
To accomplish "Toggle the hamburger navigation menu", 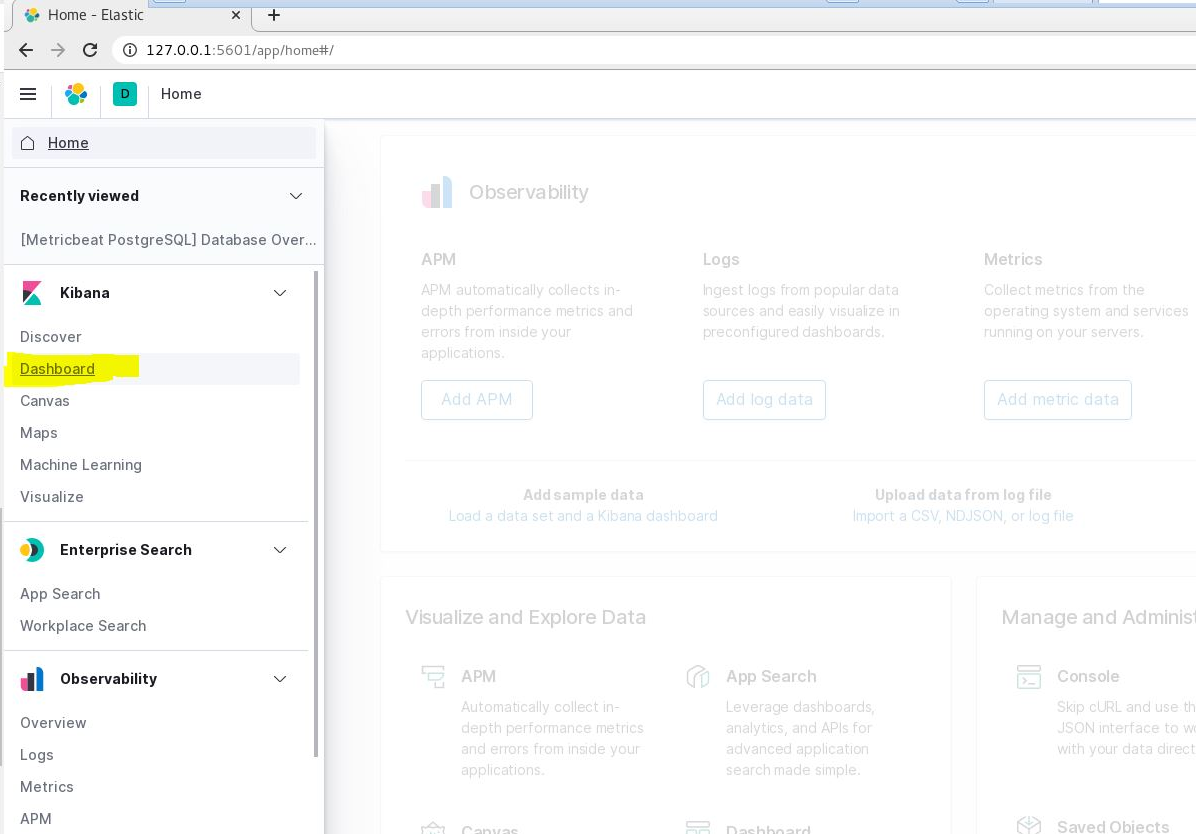I will pos(28,94).
